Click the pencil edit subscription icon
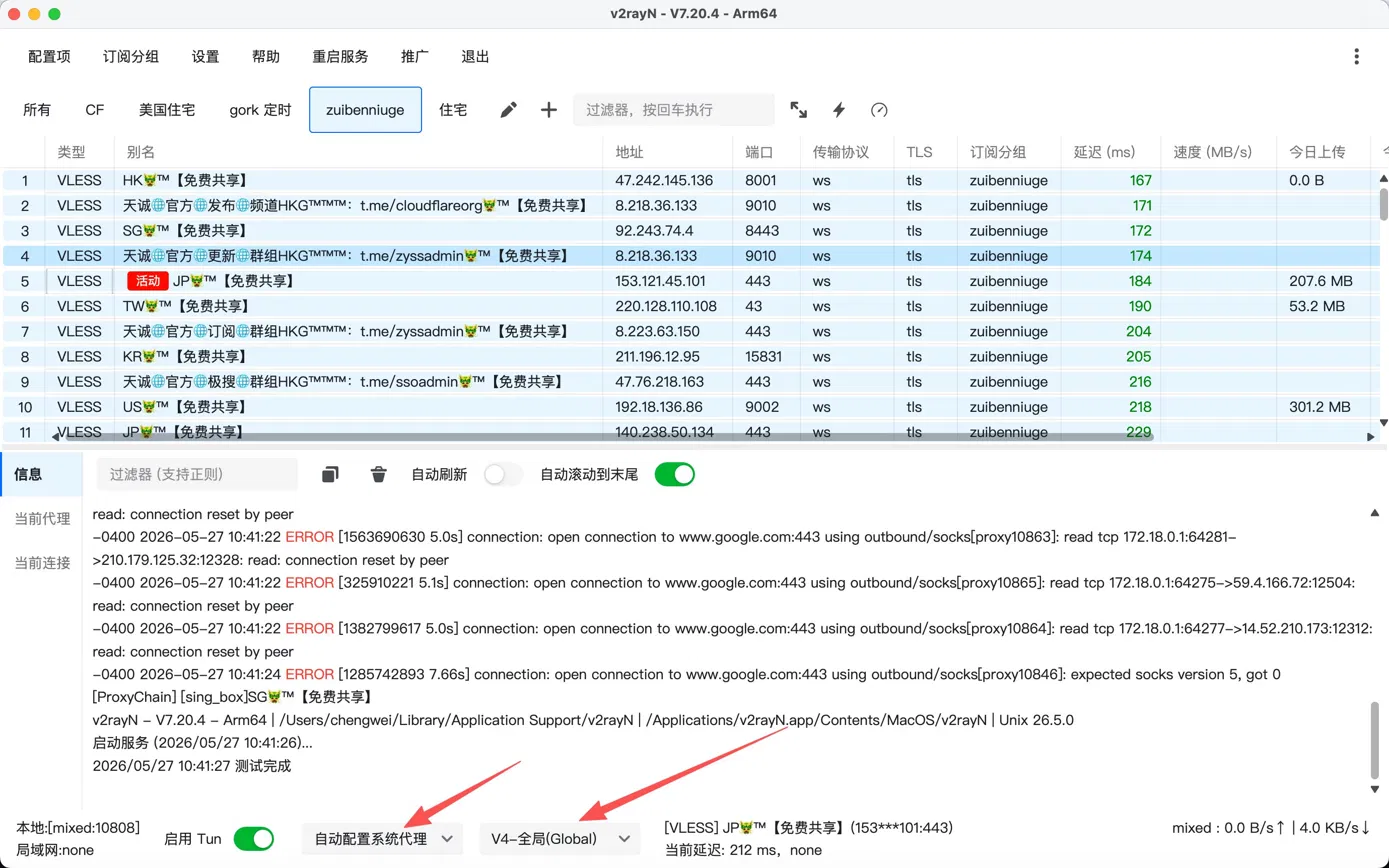The height and width of the screenshot is (868, 1389). point(508,110)
